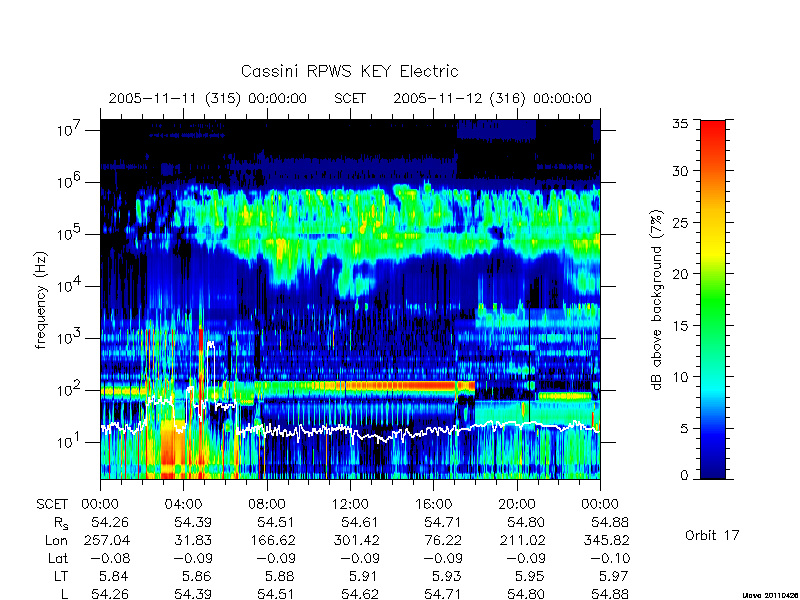The width and height of the screenshot is (800, 600).
Task: Click the LT value 5.88
Action: [x=280, y=576]
